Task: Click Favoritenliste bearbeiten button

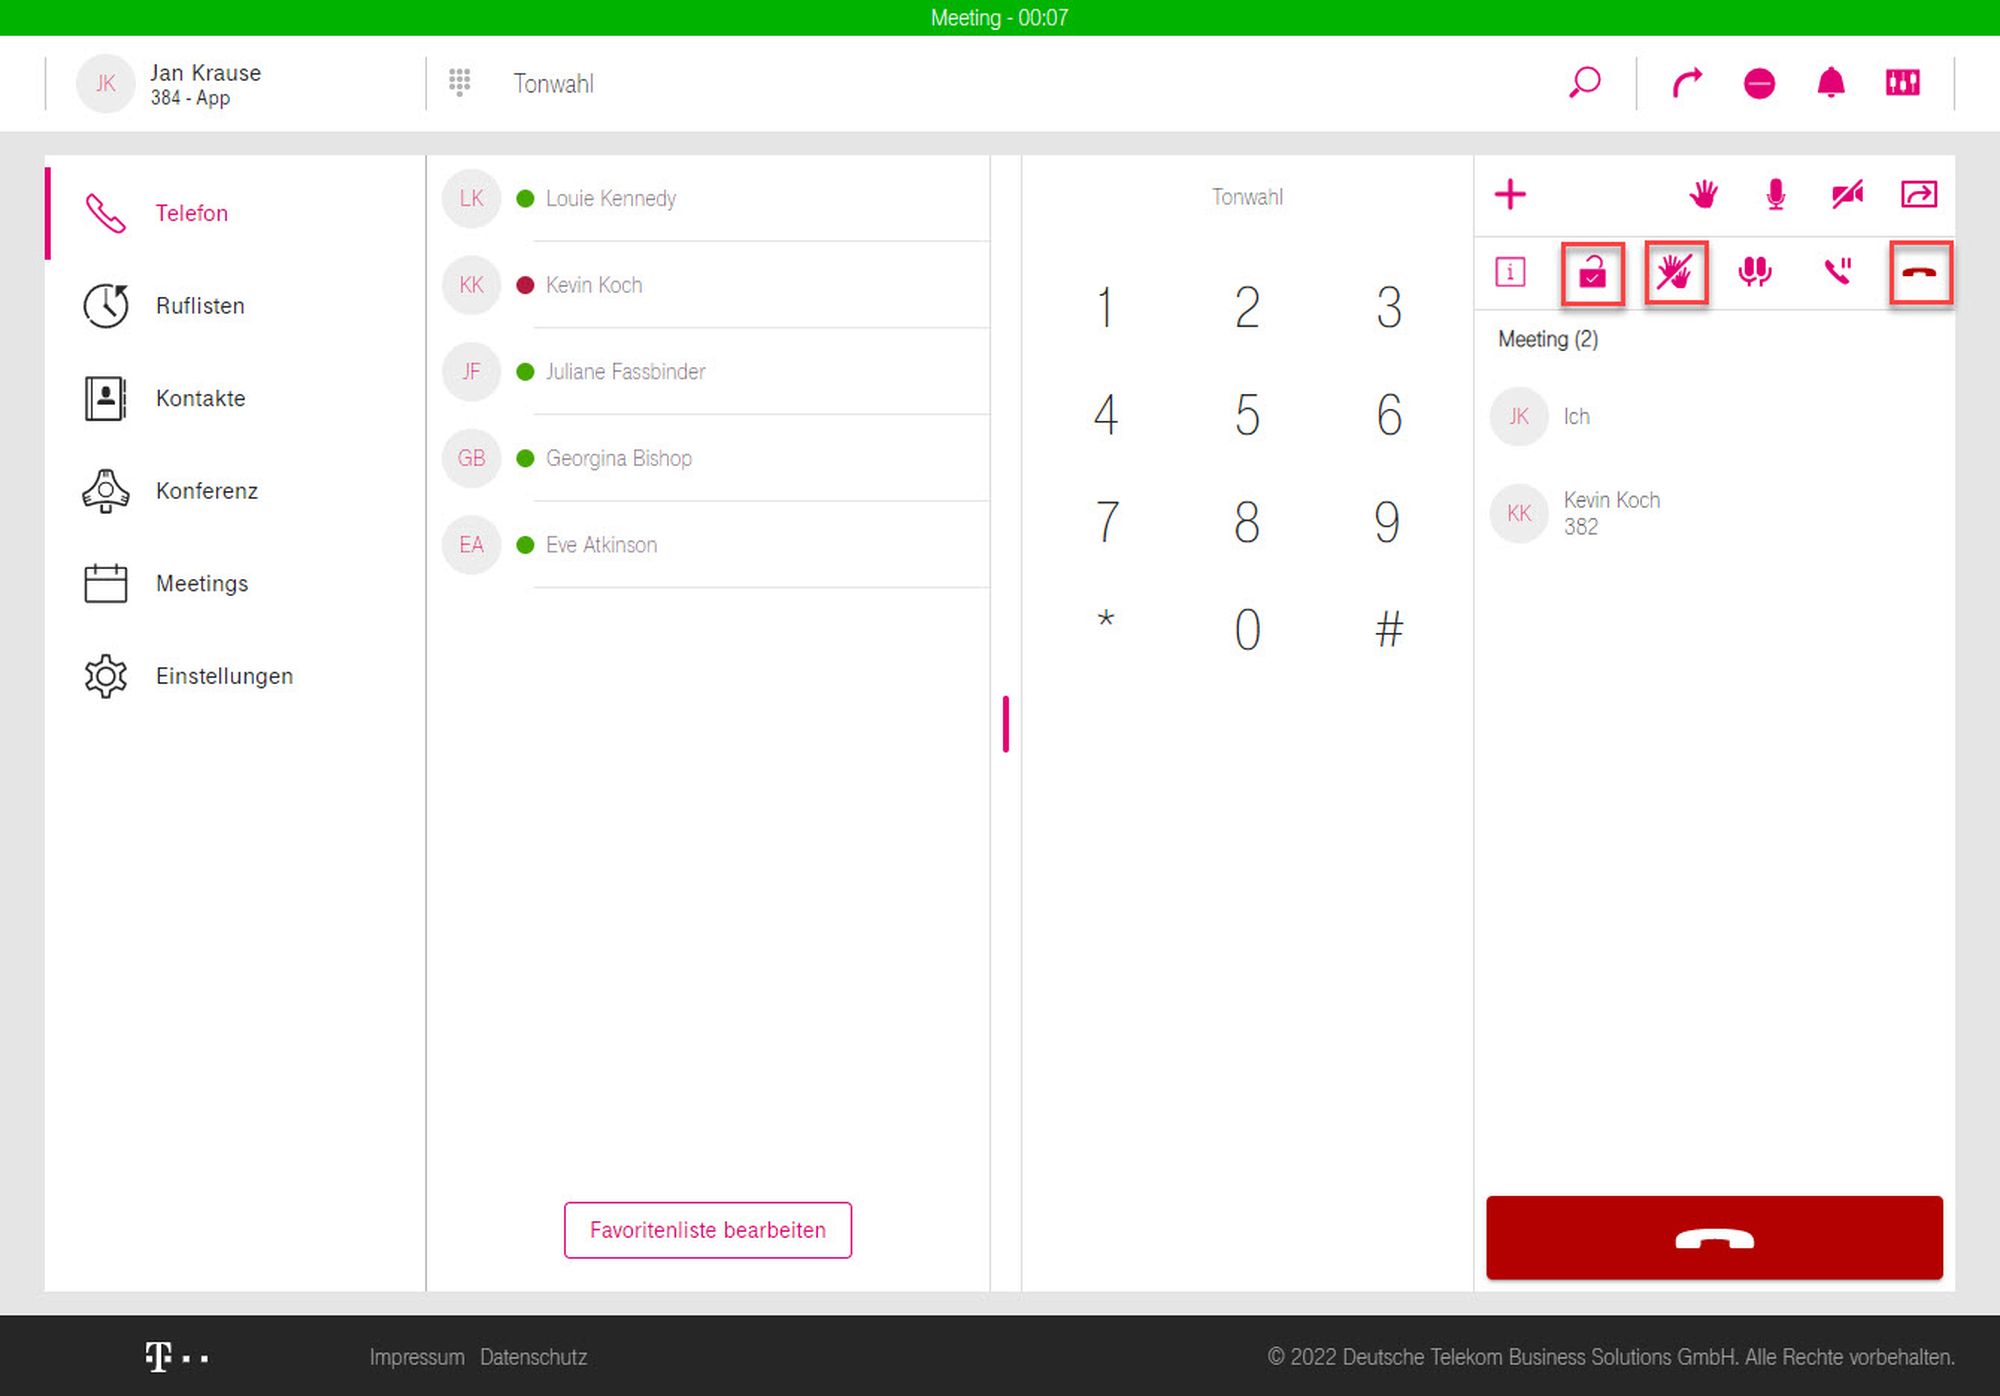Action: click(707, 1230)
